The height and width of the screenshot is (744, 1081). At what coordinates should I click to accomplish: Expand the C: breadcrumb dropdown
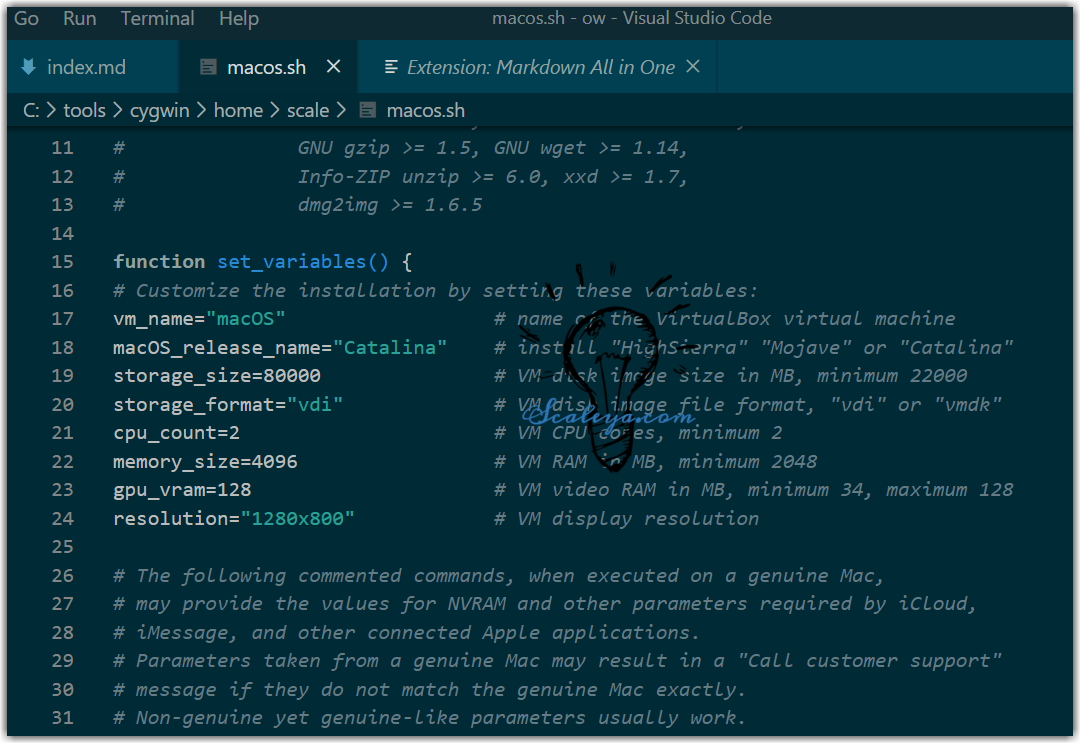31,110
